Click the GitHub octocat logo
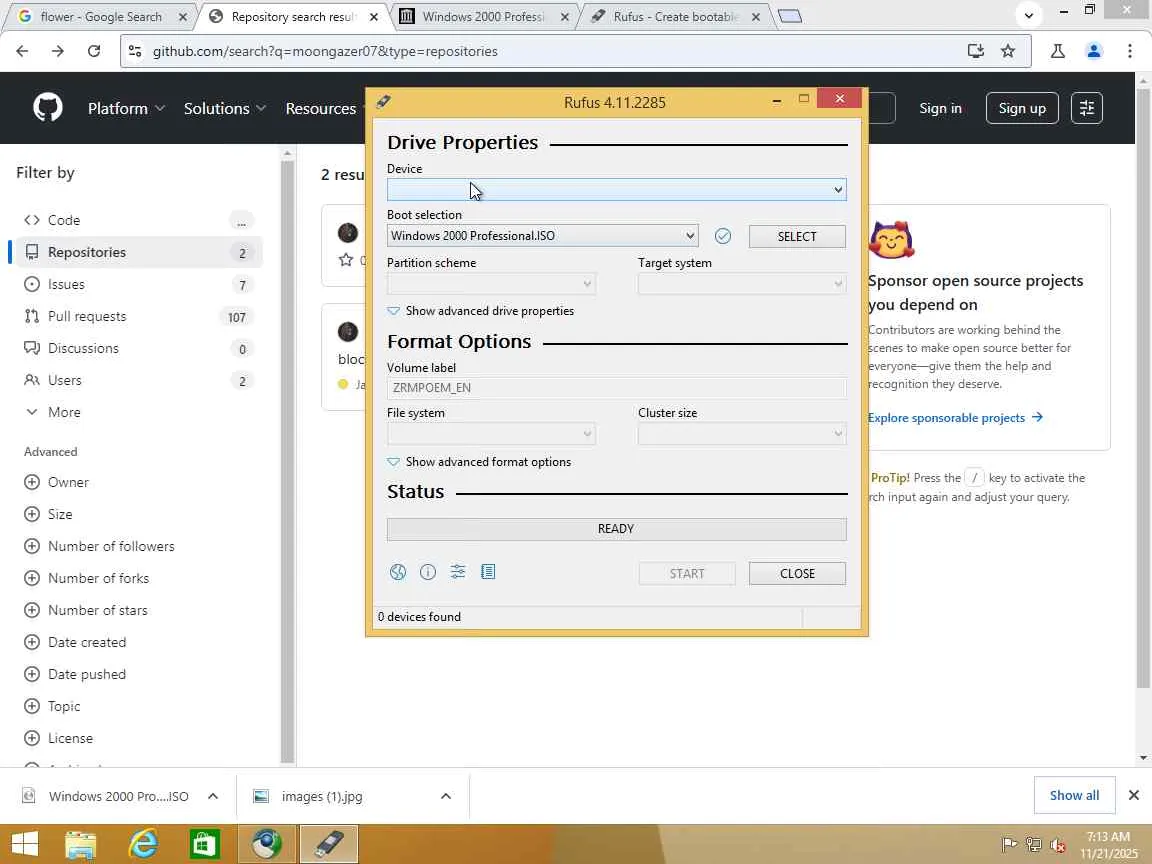 point(48,108)
